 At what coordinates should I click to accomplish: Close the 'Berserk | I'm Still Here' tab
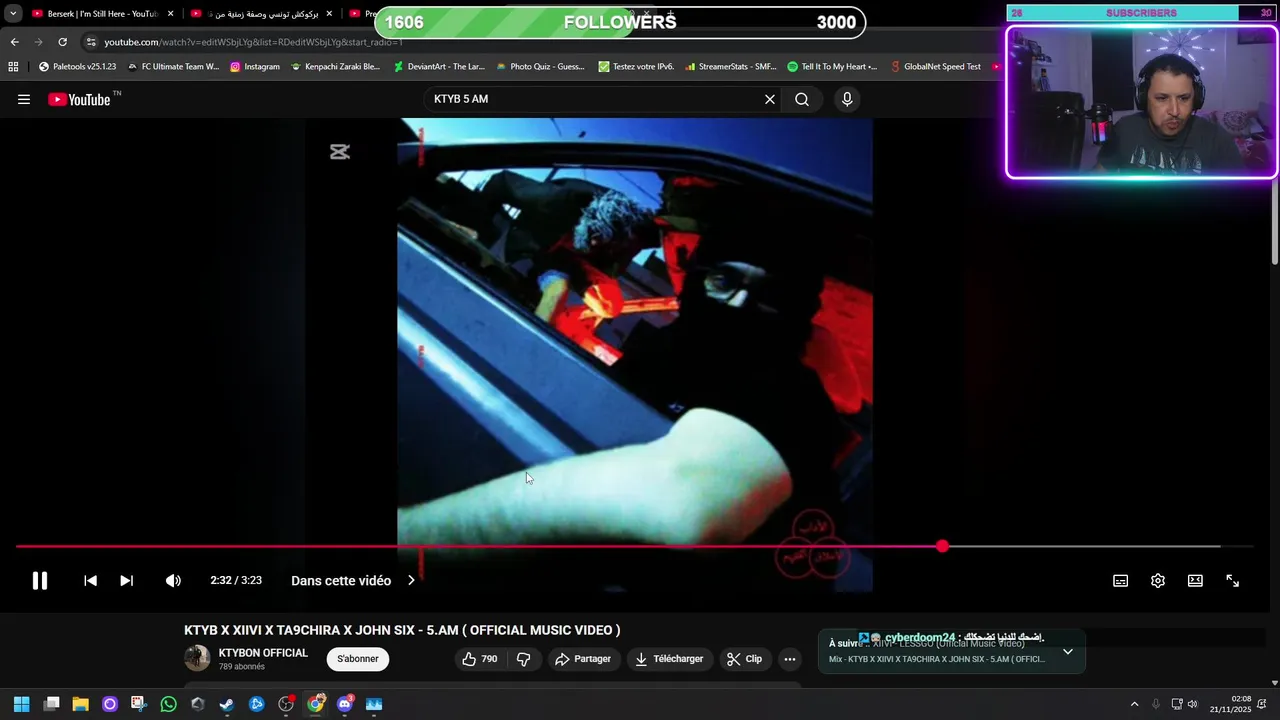tap(171, 14)
